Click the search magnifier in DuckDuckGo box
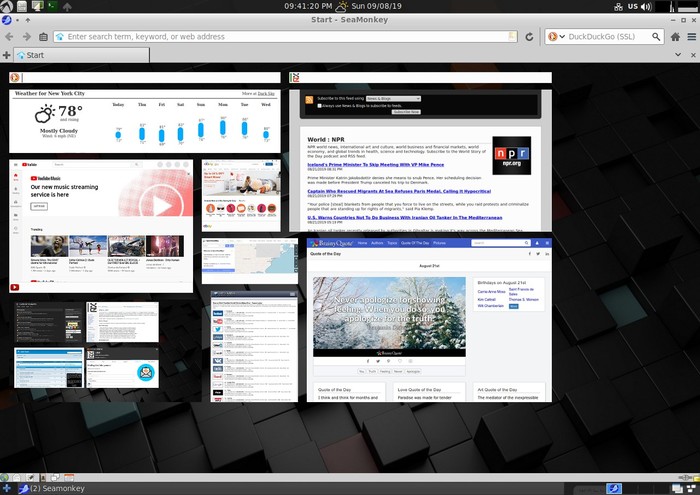 656,37
